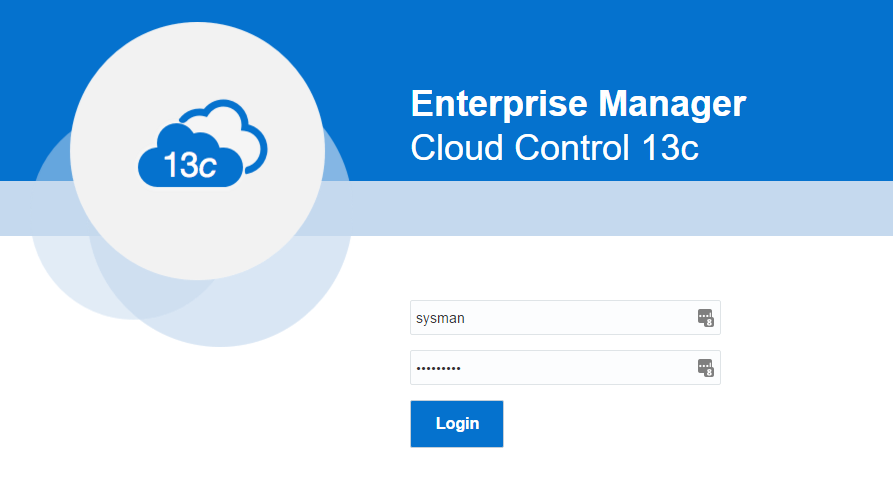Open password manager icon in password field
Image resolution: width=893 pixels, height=494 pixels.
click(x=706, y=368)
